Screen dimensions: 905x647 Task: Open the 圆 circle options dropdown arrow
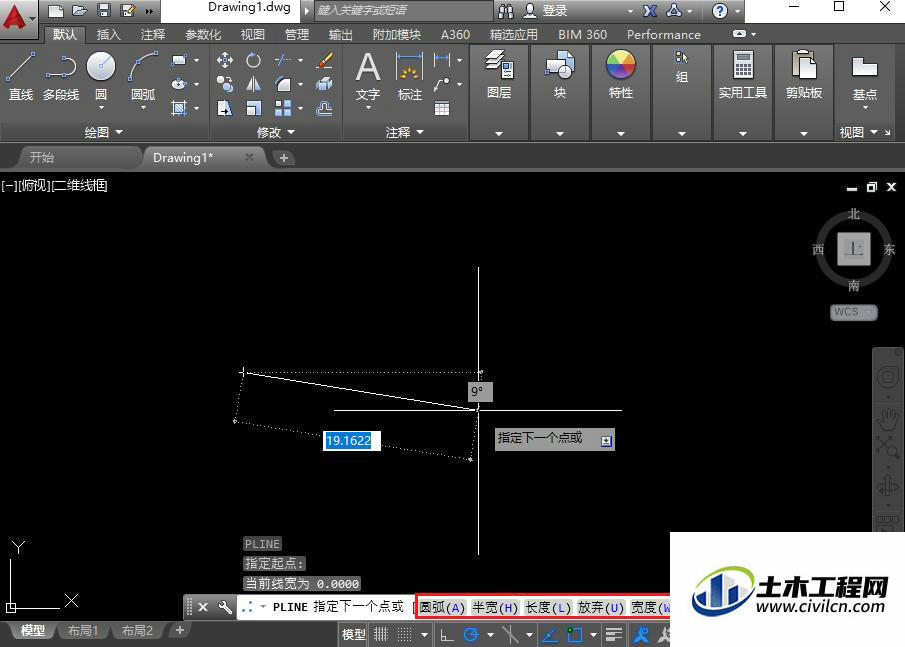coord(101,108)
